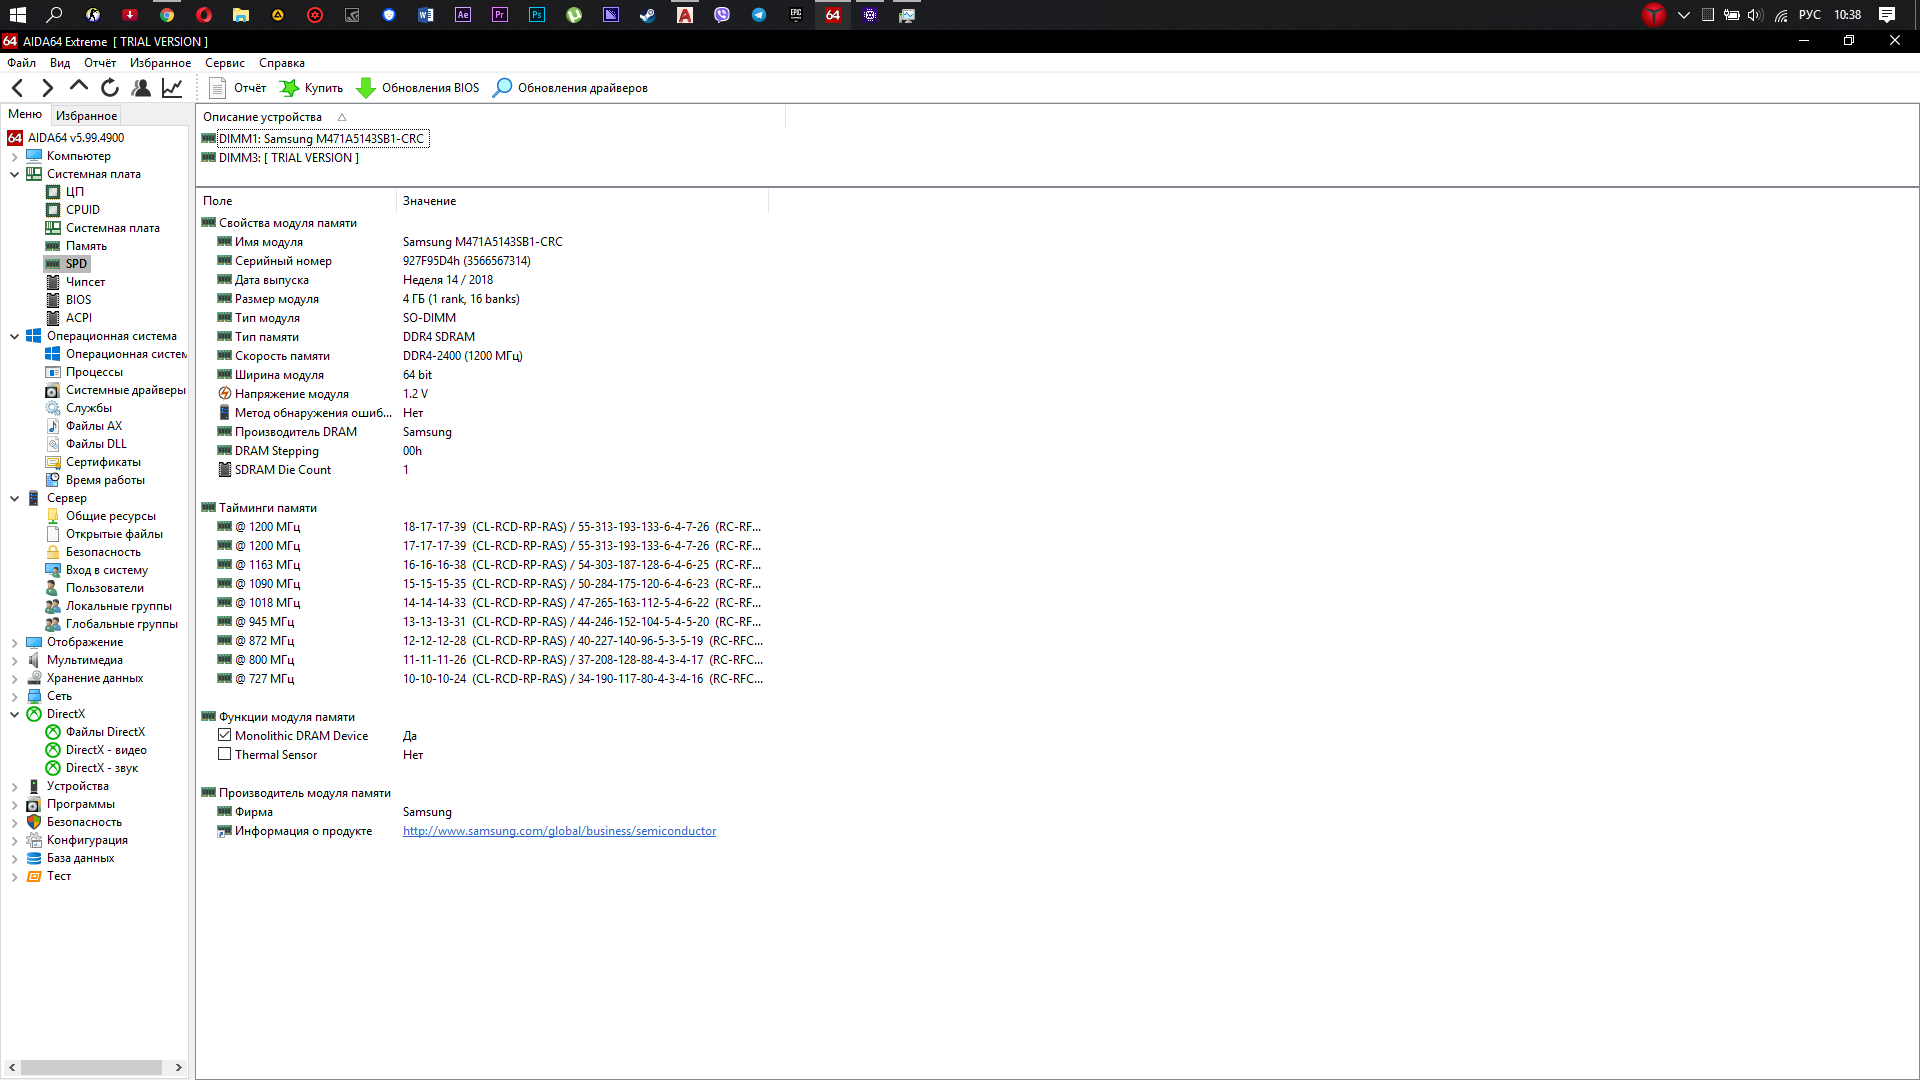Open the Samsung semiconductor link
This screenshot has height=1080, width=1920.
[559, 831]
